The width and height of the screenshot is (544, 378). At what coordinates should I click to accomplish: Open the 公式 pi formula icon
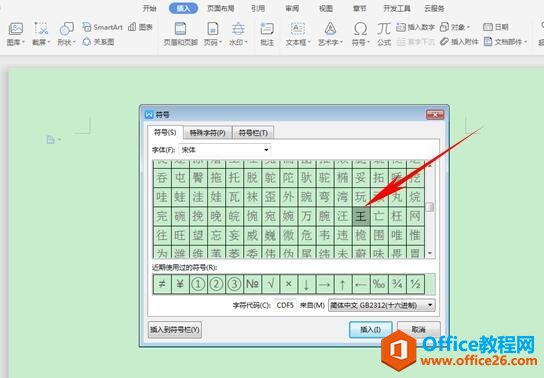click(x=384, y=29)
